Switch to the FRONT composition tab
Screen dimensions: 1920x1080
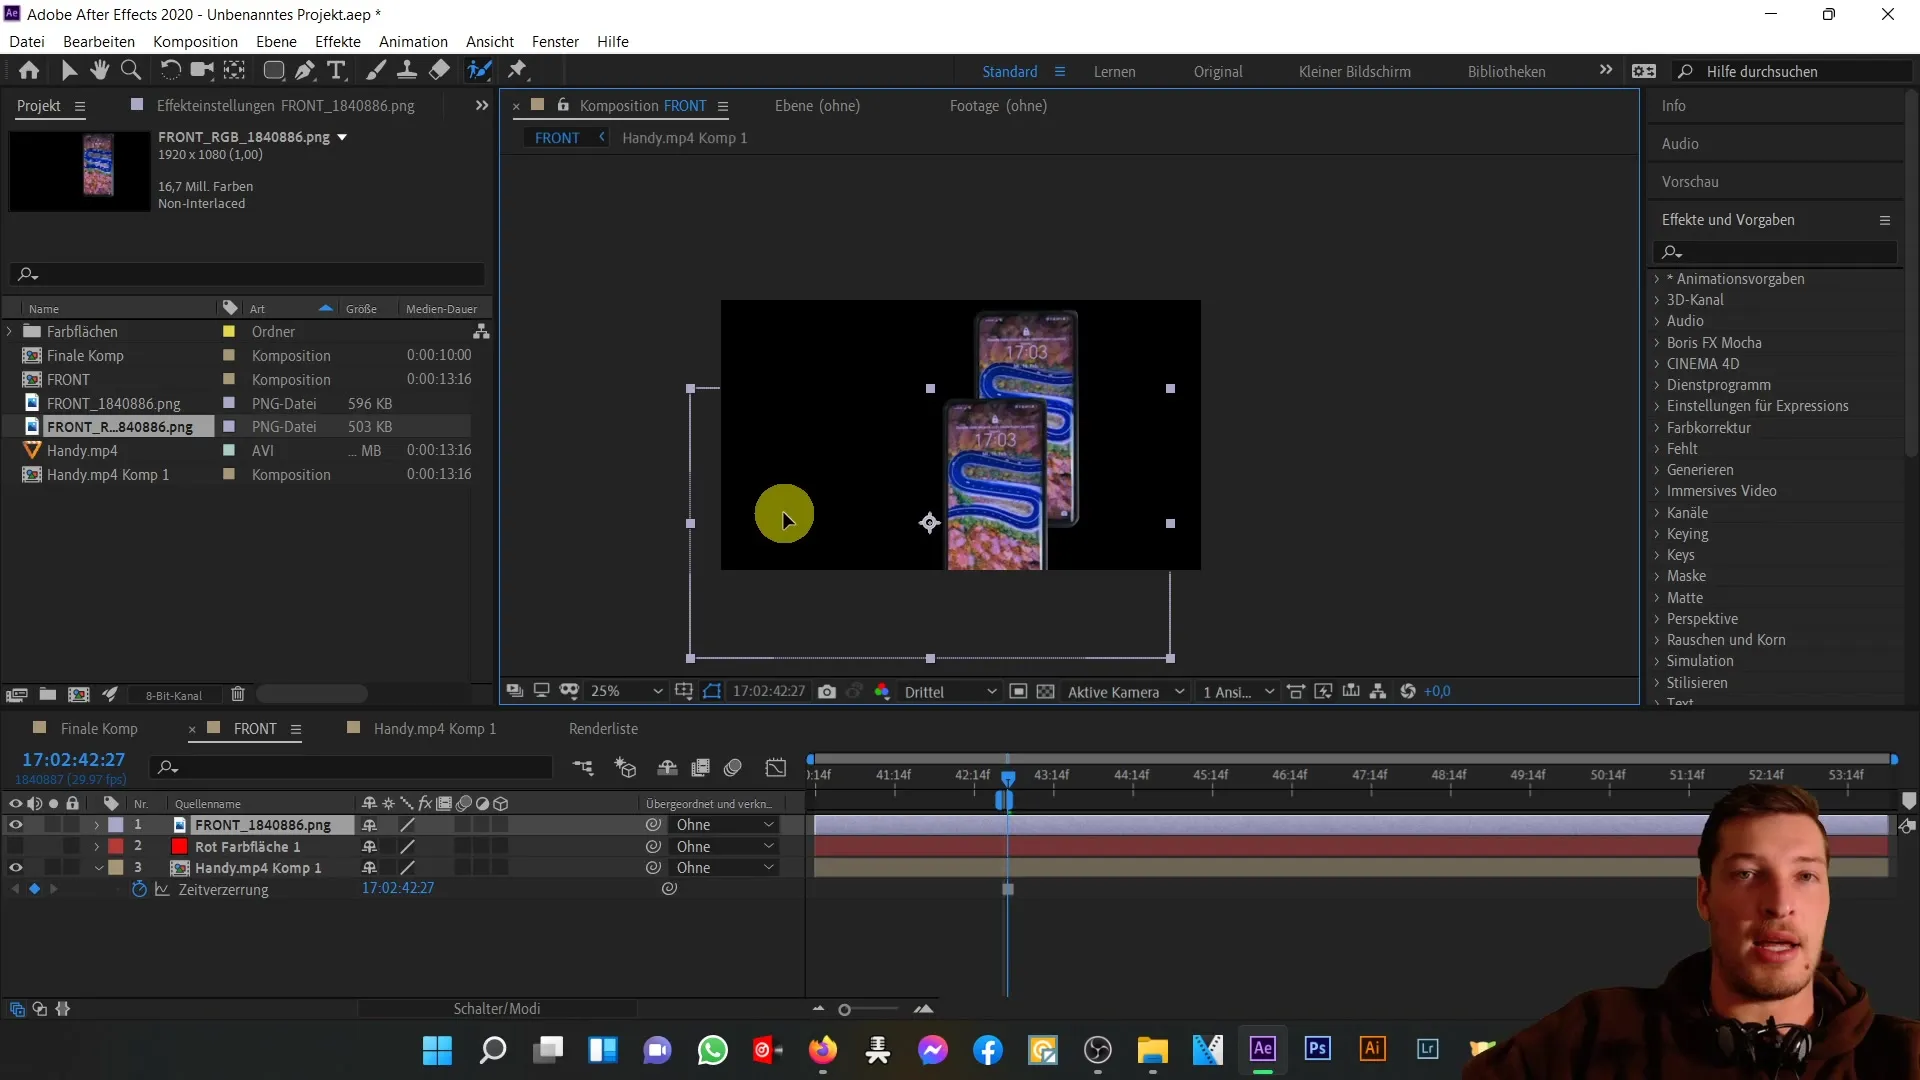[x=256, y=728]
